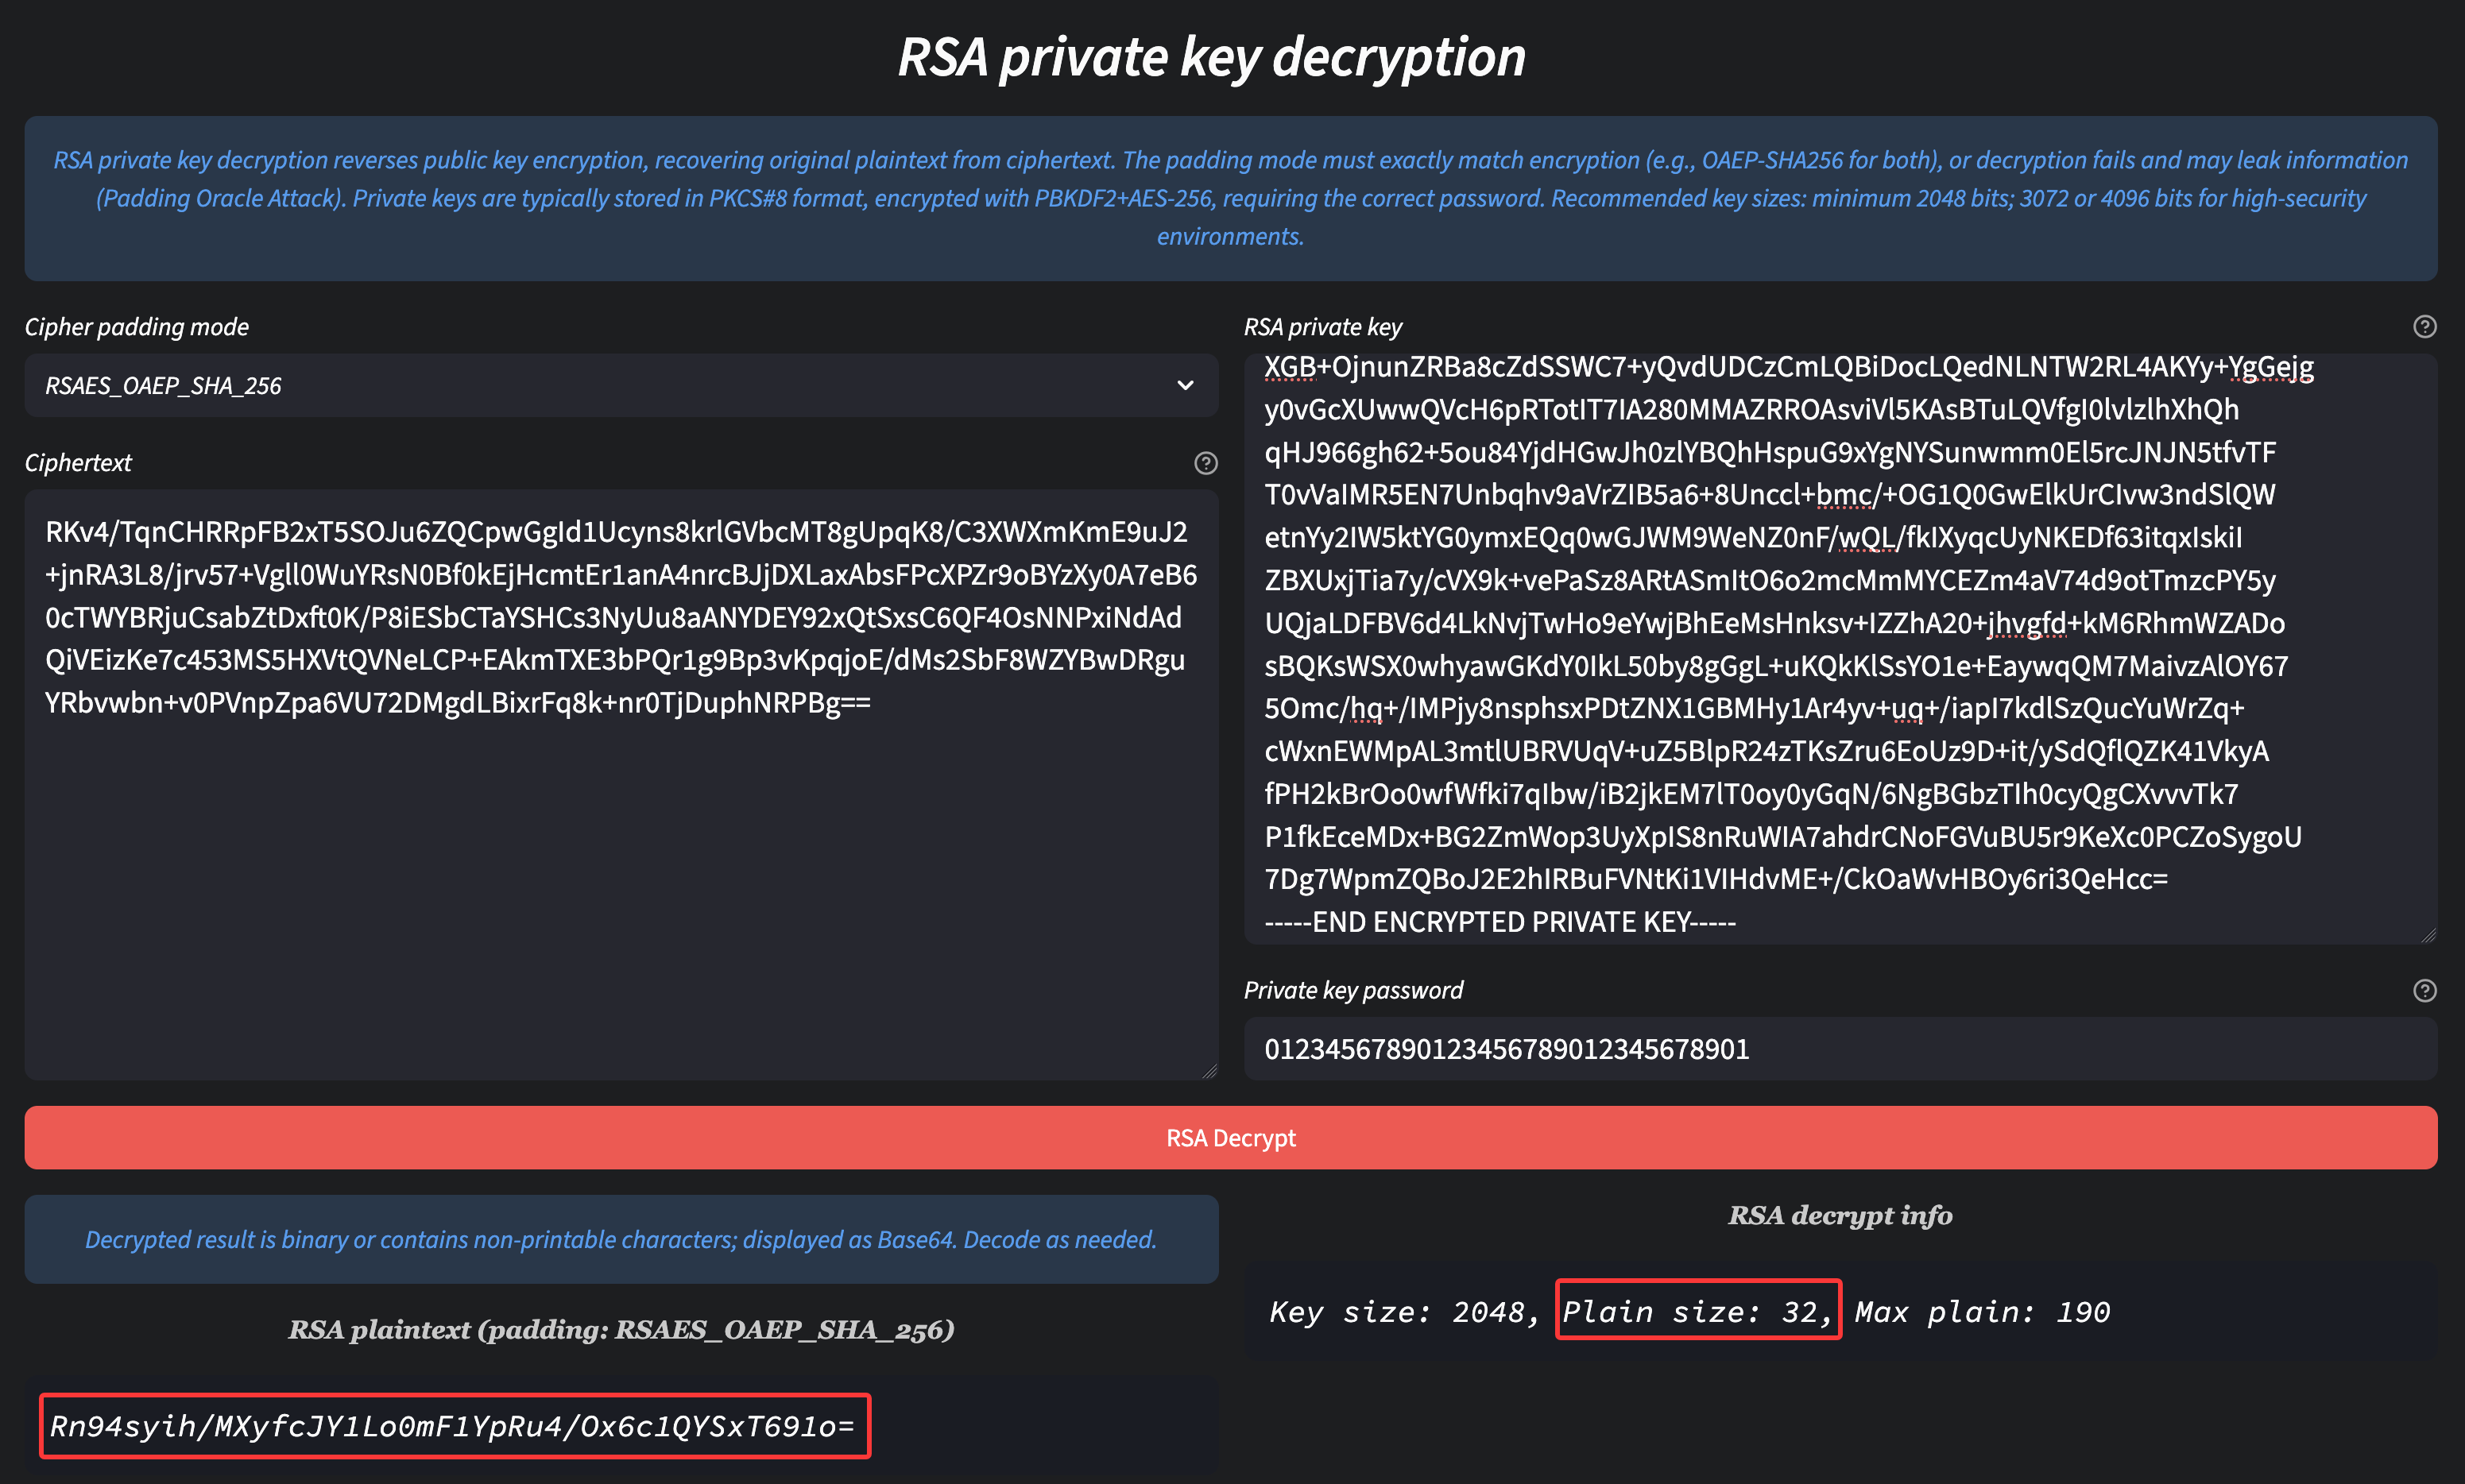This screenshot has width=2465, height=1484.
Task: Click the 'Key size: 2048' text
Action: click(1403, 1312)
